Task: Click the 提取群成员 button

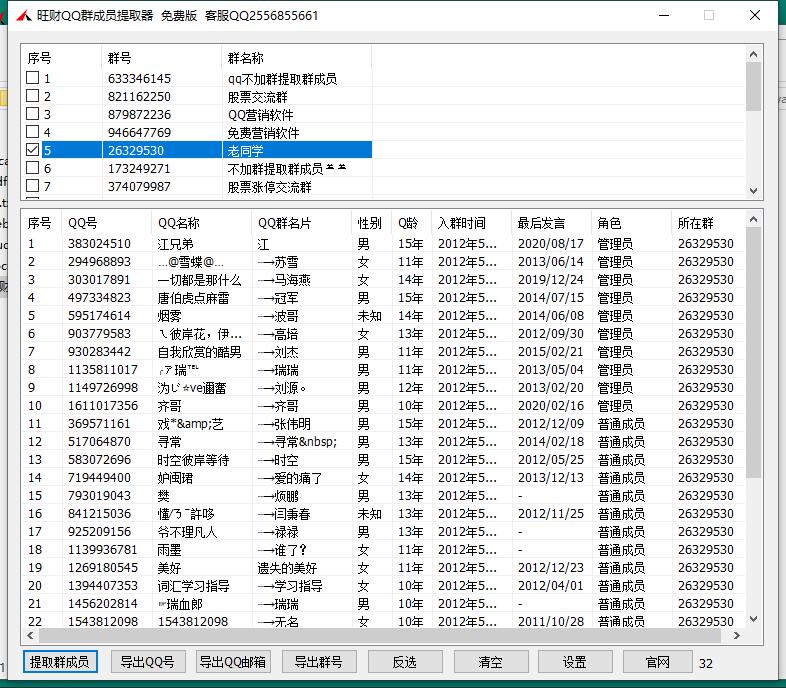Action: point(60,662)
